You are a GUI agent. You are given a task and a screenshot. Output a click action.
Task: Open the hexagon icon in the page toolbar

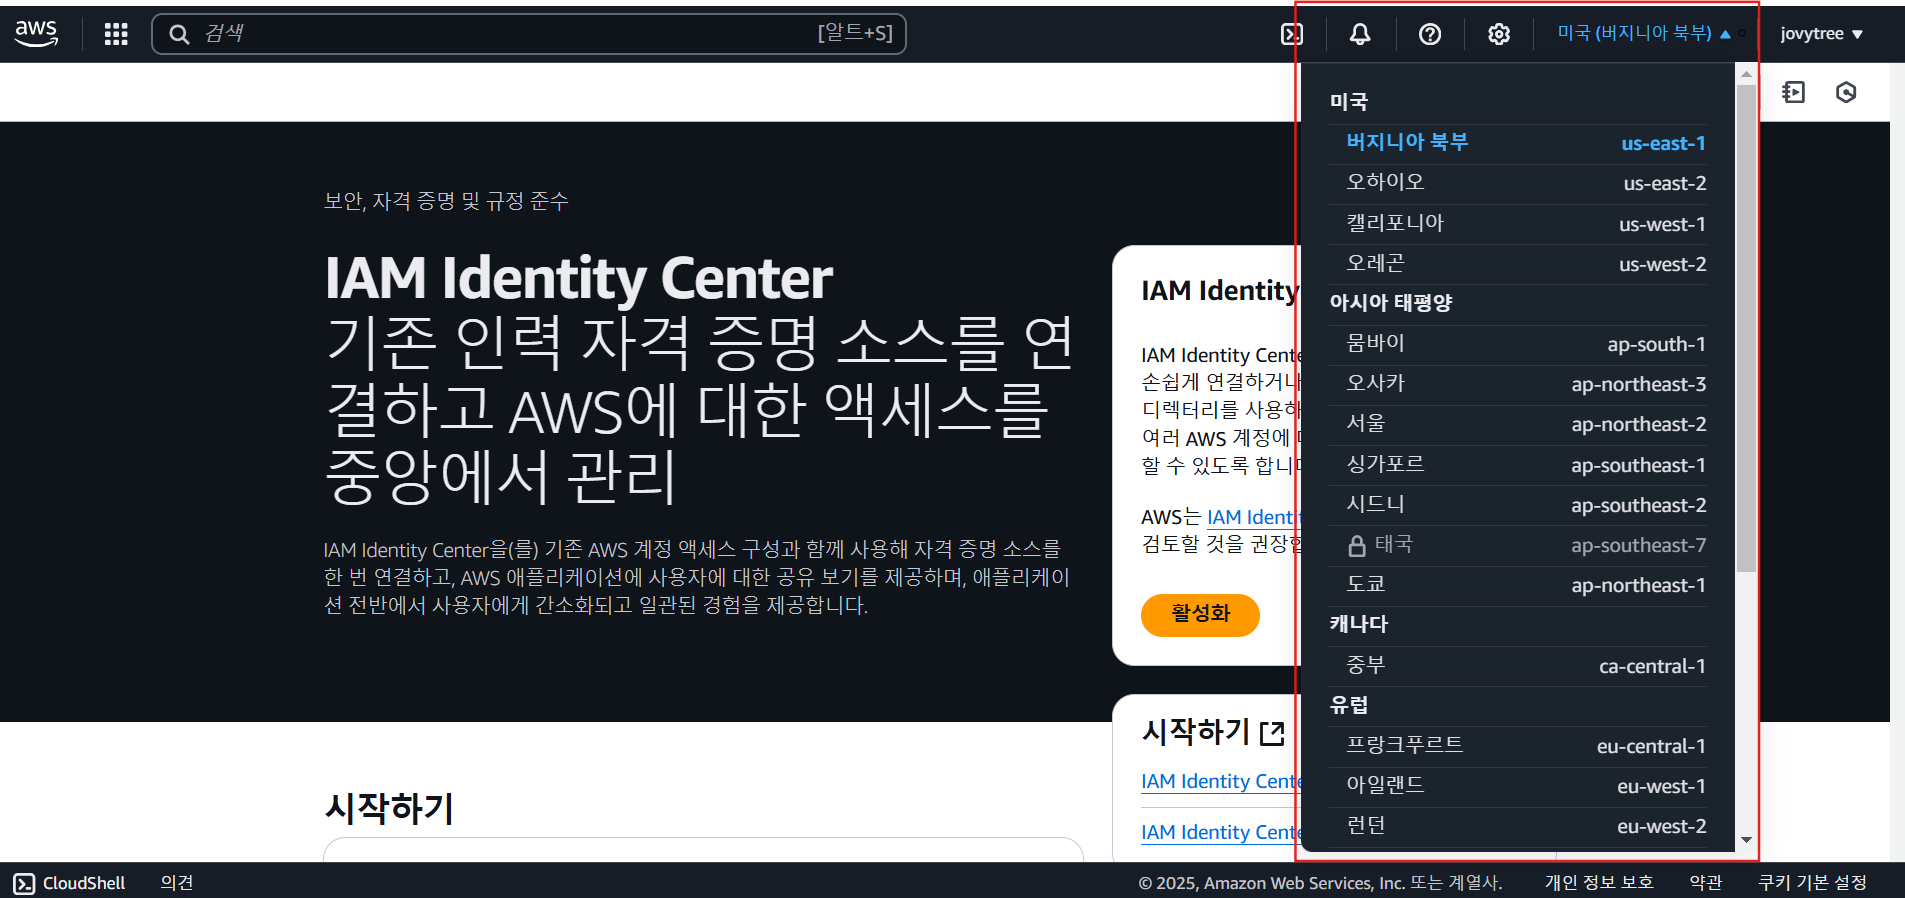pyautogui.click(x=1846, y=92)
